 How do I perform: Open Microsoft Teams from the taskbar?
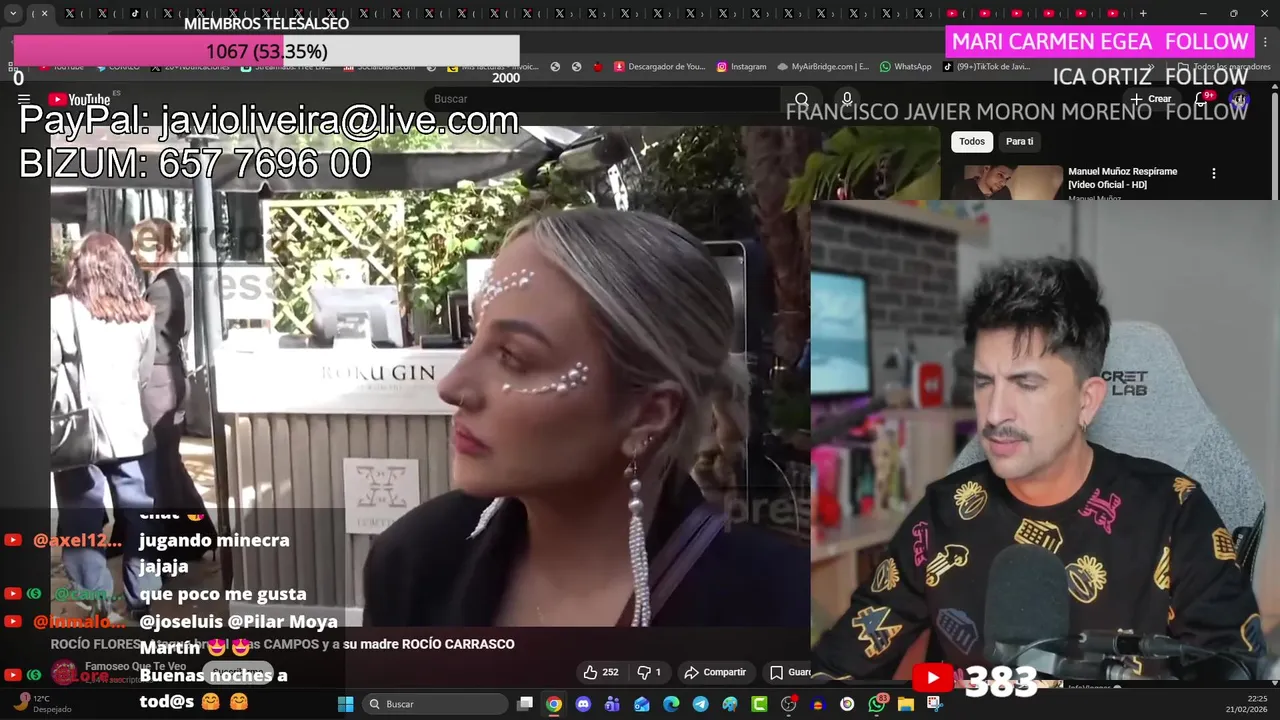[x=612, y=704]
